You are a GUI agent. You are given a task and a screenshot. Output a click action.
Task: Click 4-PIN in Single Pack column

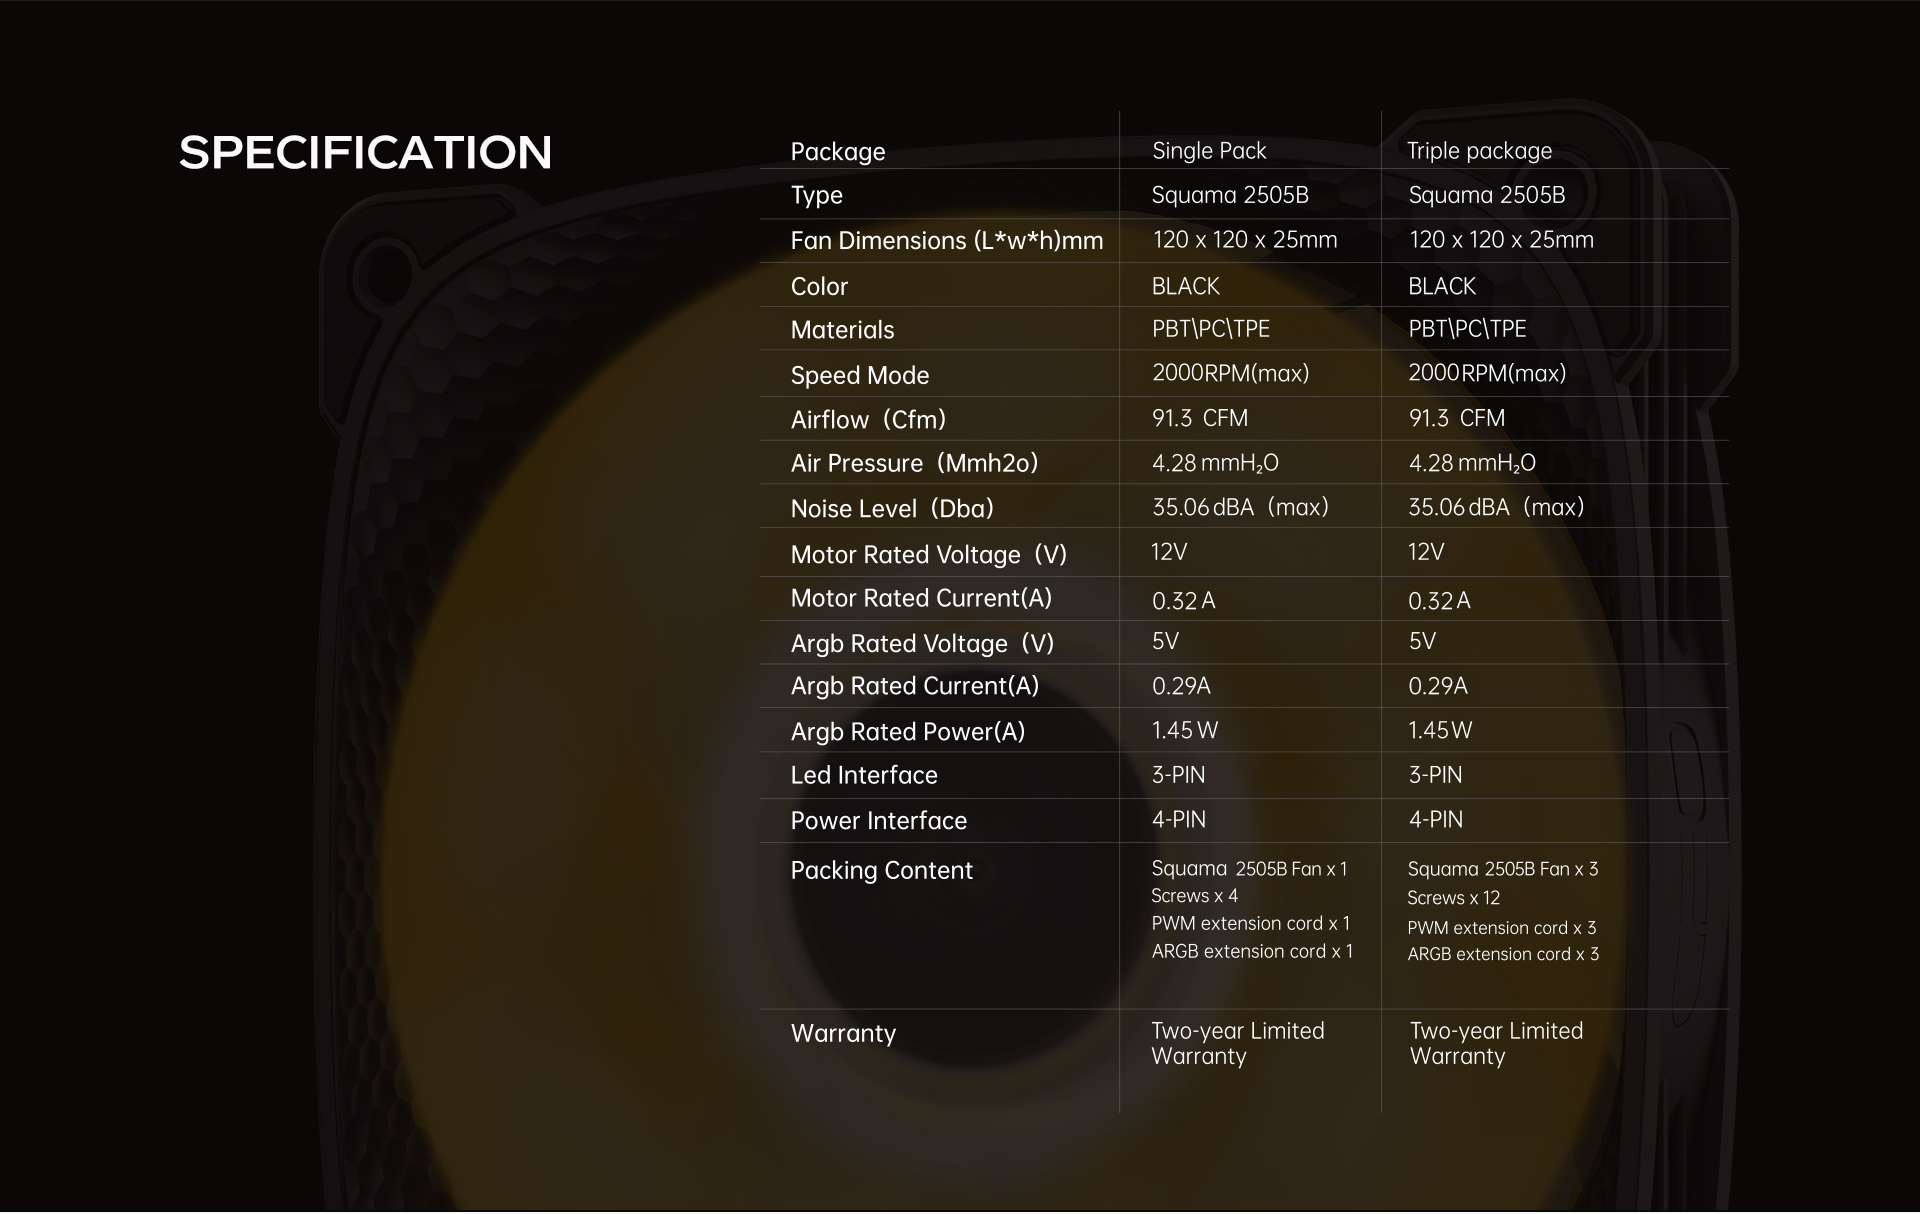click(1178, 820)
